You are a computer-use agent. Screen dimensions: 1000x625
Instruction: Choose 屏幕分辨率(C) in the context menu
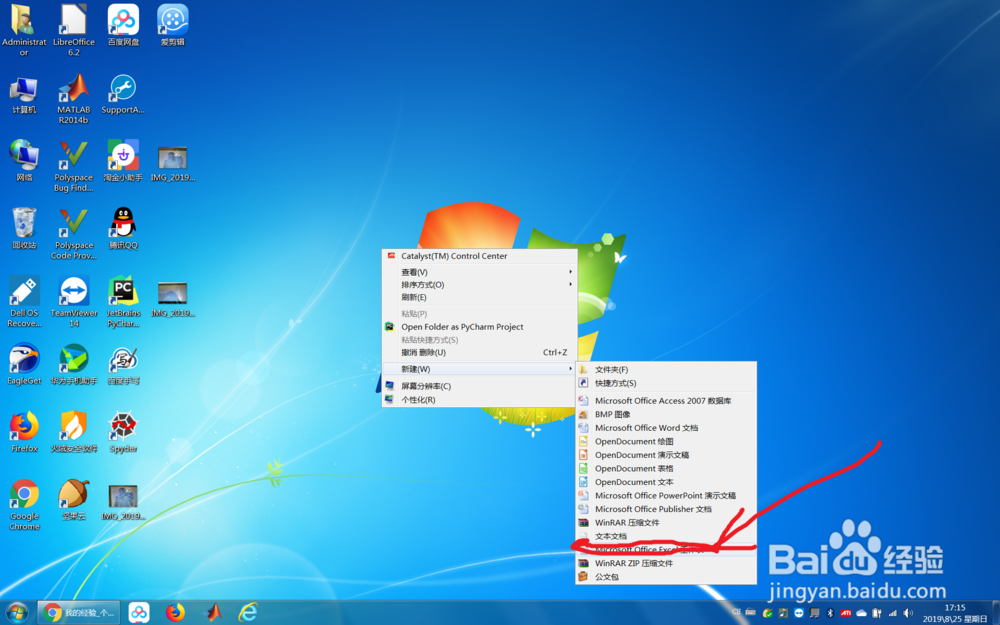479,386
